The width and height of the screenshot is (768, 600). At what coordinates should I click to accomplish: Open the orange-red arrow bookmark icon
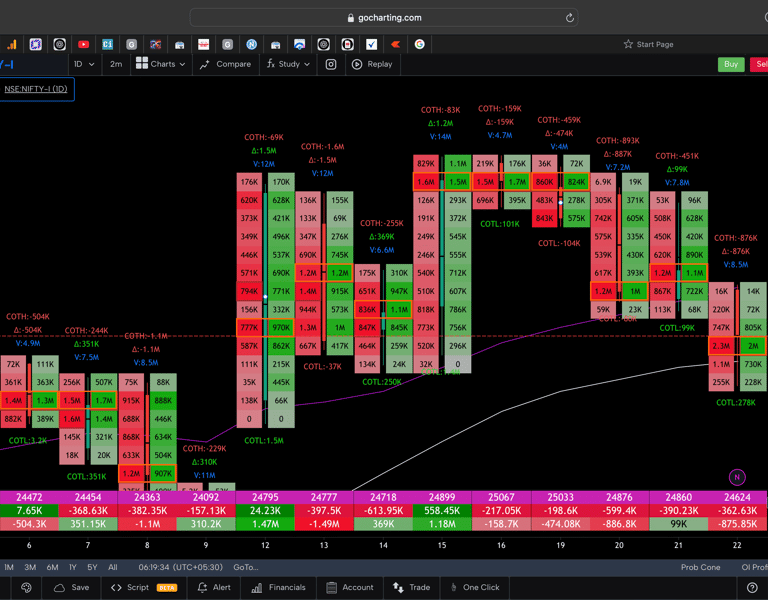[x=396, y=45]
